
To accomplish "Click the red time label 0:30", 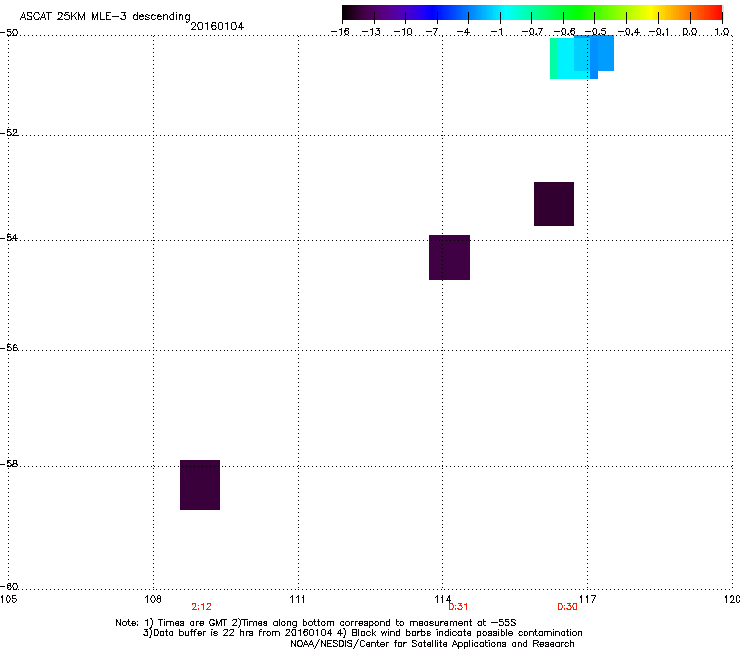I will tap(567, 607).
